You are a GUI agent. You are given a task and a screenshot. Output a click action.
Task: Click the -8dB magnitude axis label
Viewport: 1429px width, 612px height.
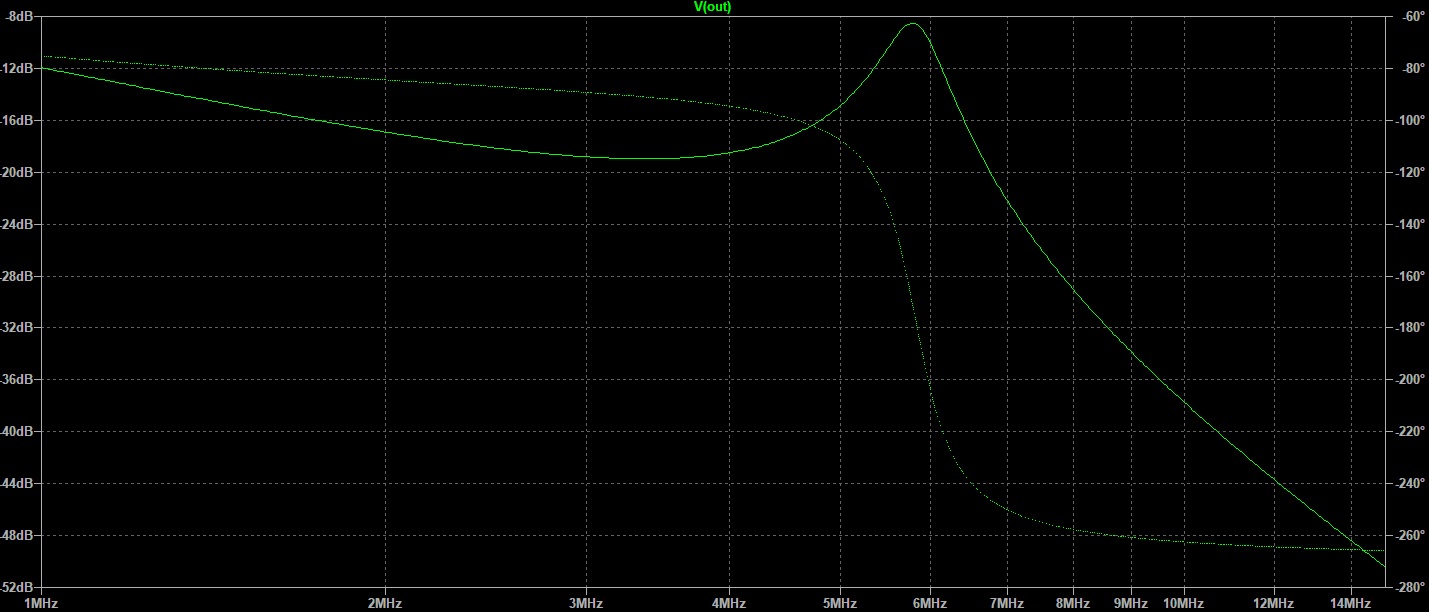coord(20,17)
